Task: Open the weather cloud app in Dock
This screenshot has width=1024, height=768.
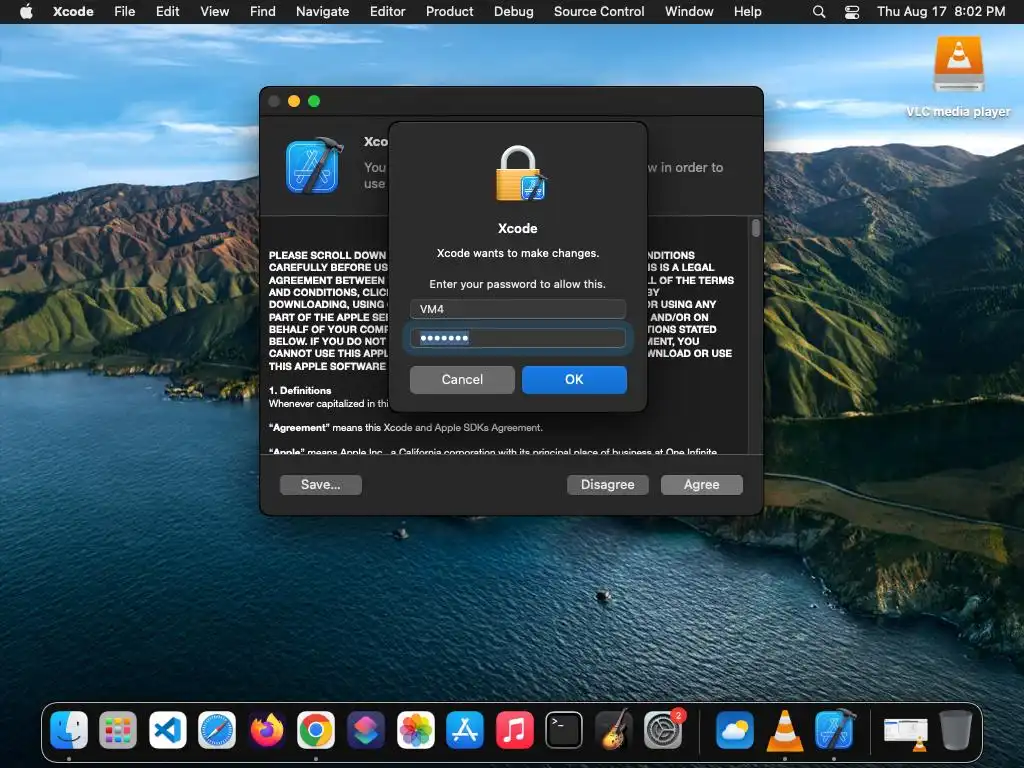Action: click(735, 729)
